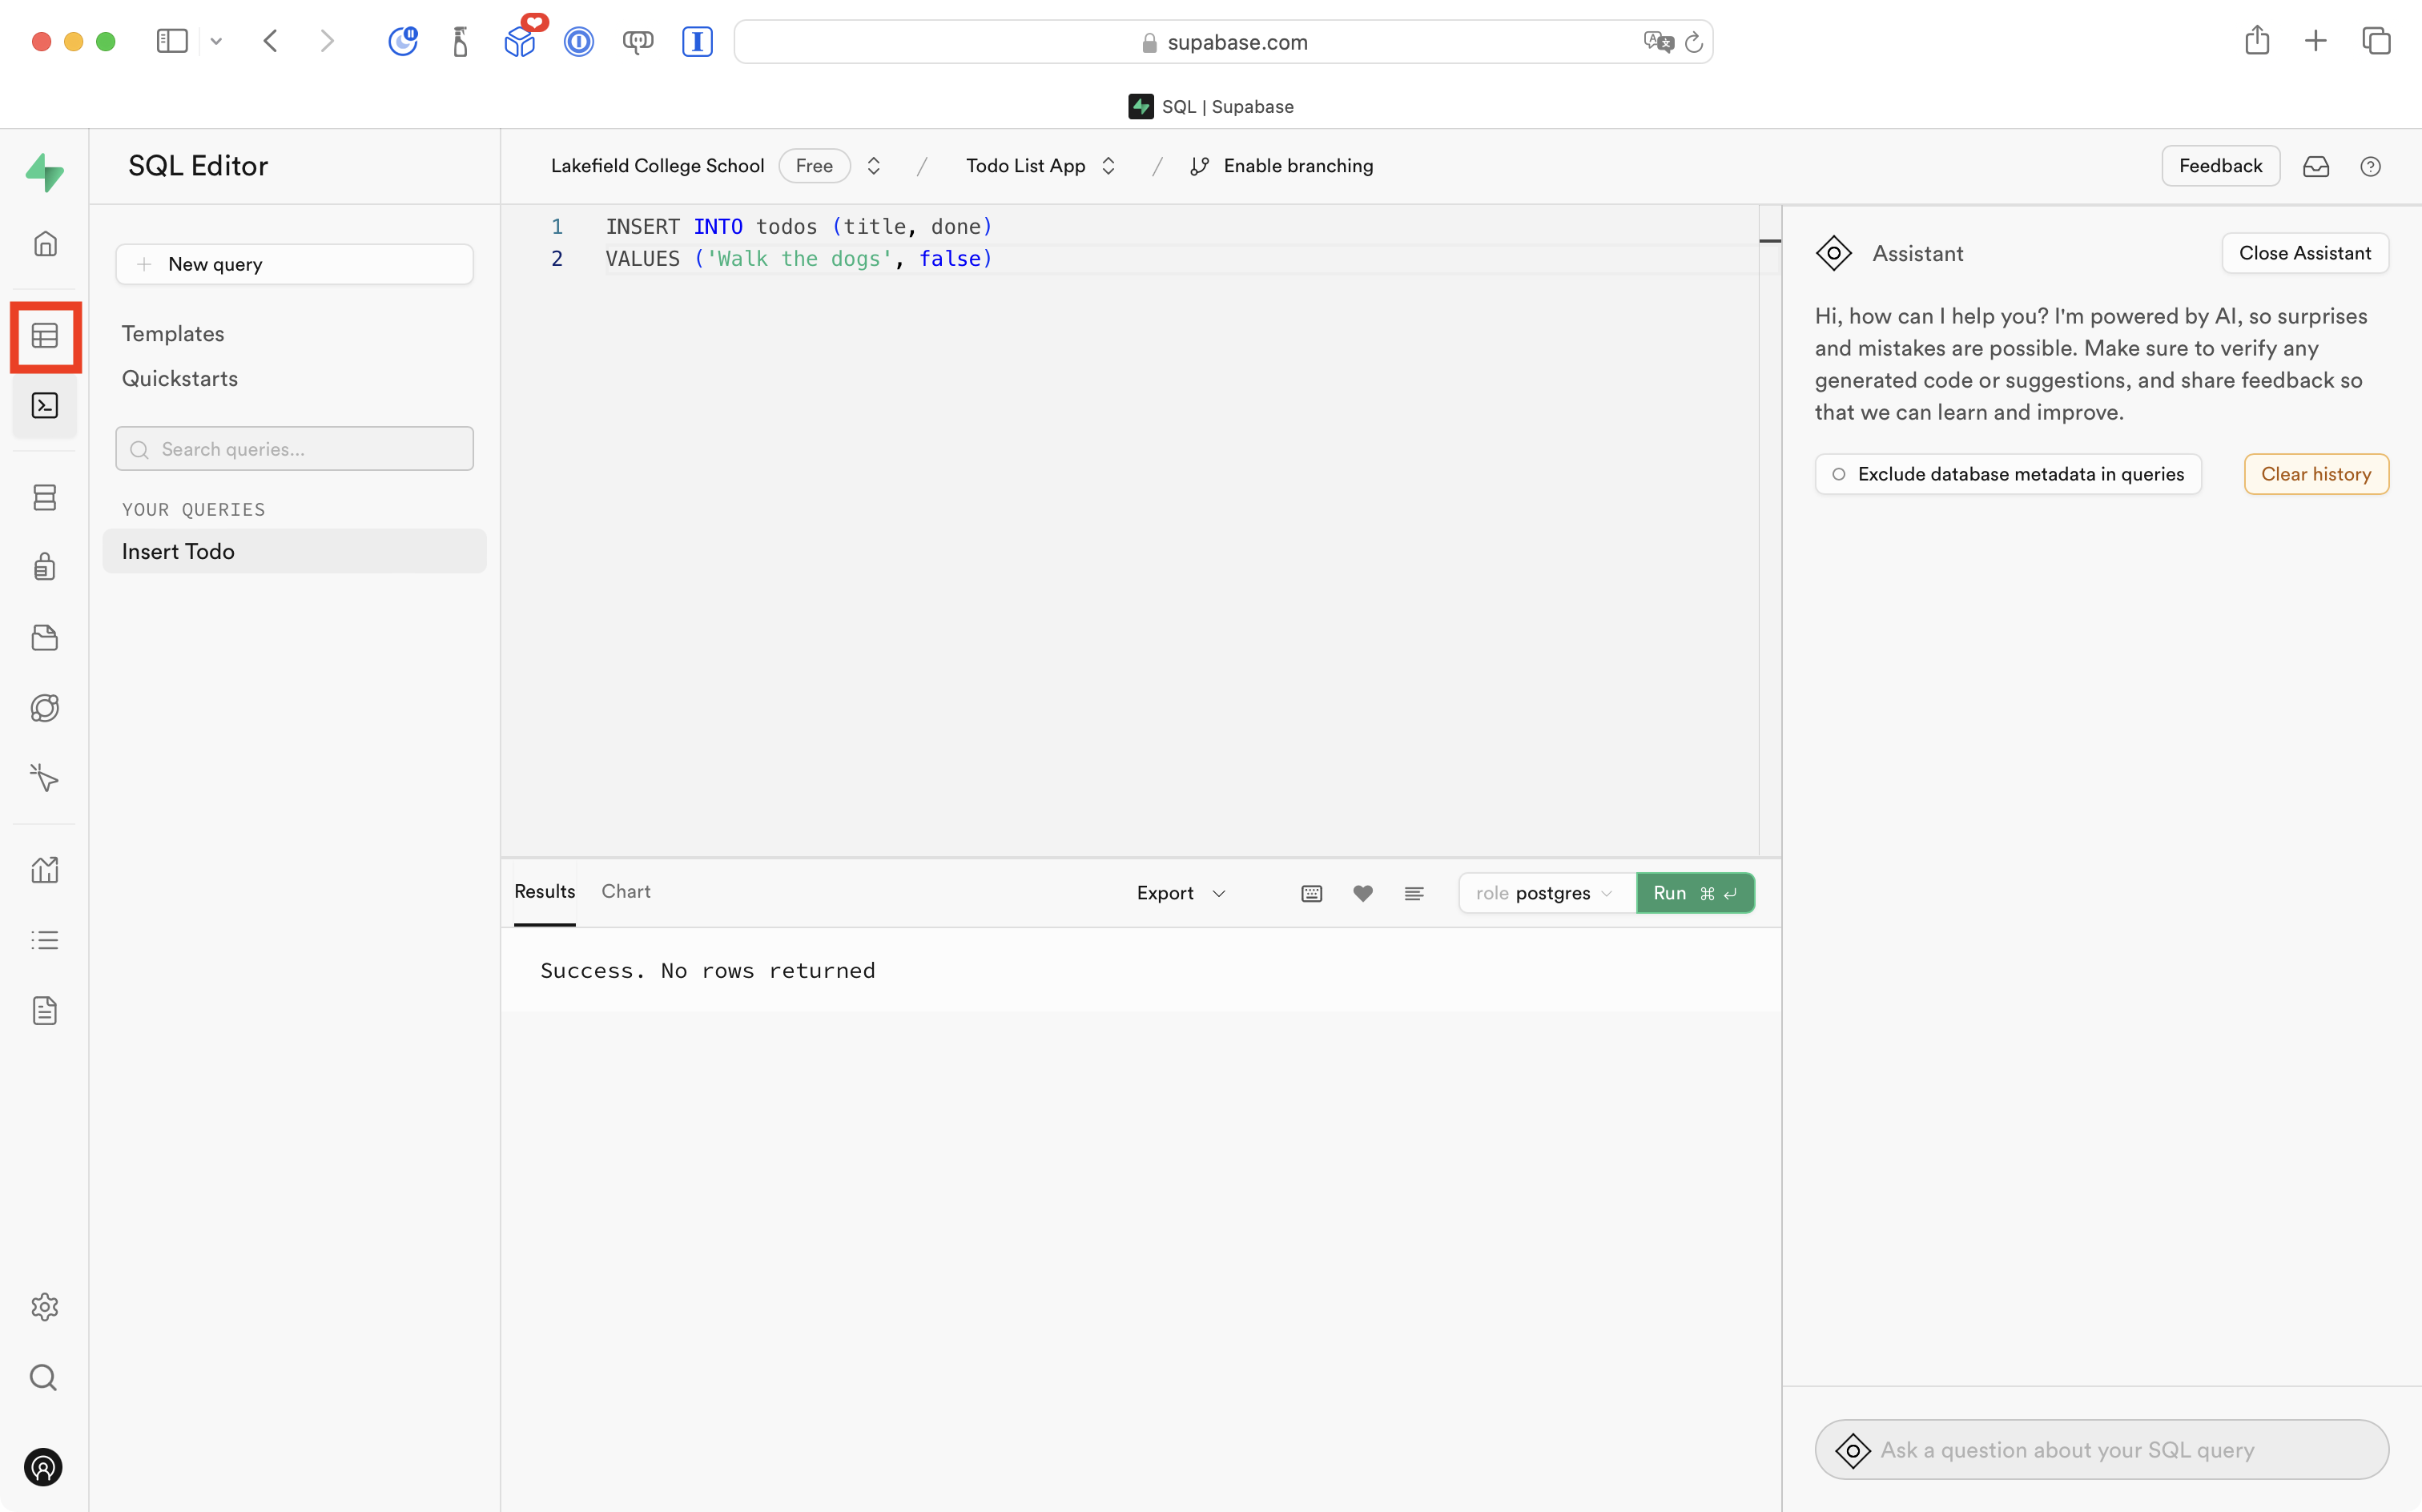Open the Todo List App project dropdown
The width and height of the screenshot is (2422, 1512).
[1040, 165]
